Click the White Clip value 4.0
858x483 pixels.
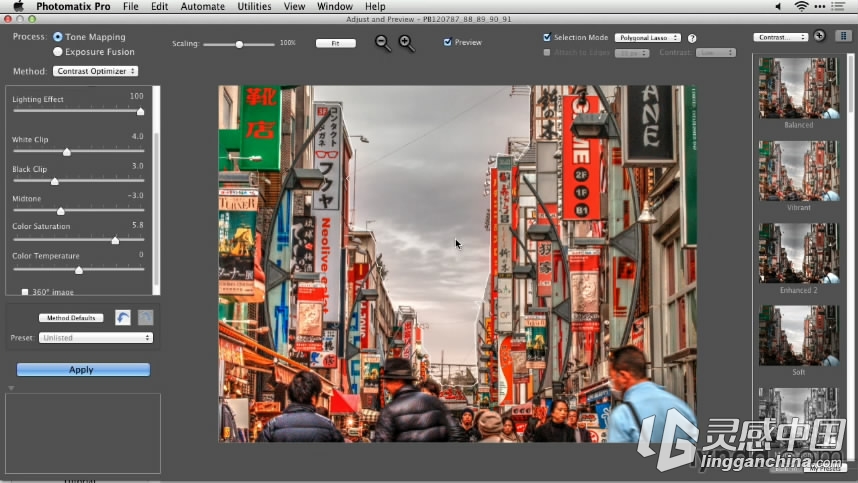[x=138, y=136]
